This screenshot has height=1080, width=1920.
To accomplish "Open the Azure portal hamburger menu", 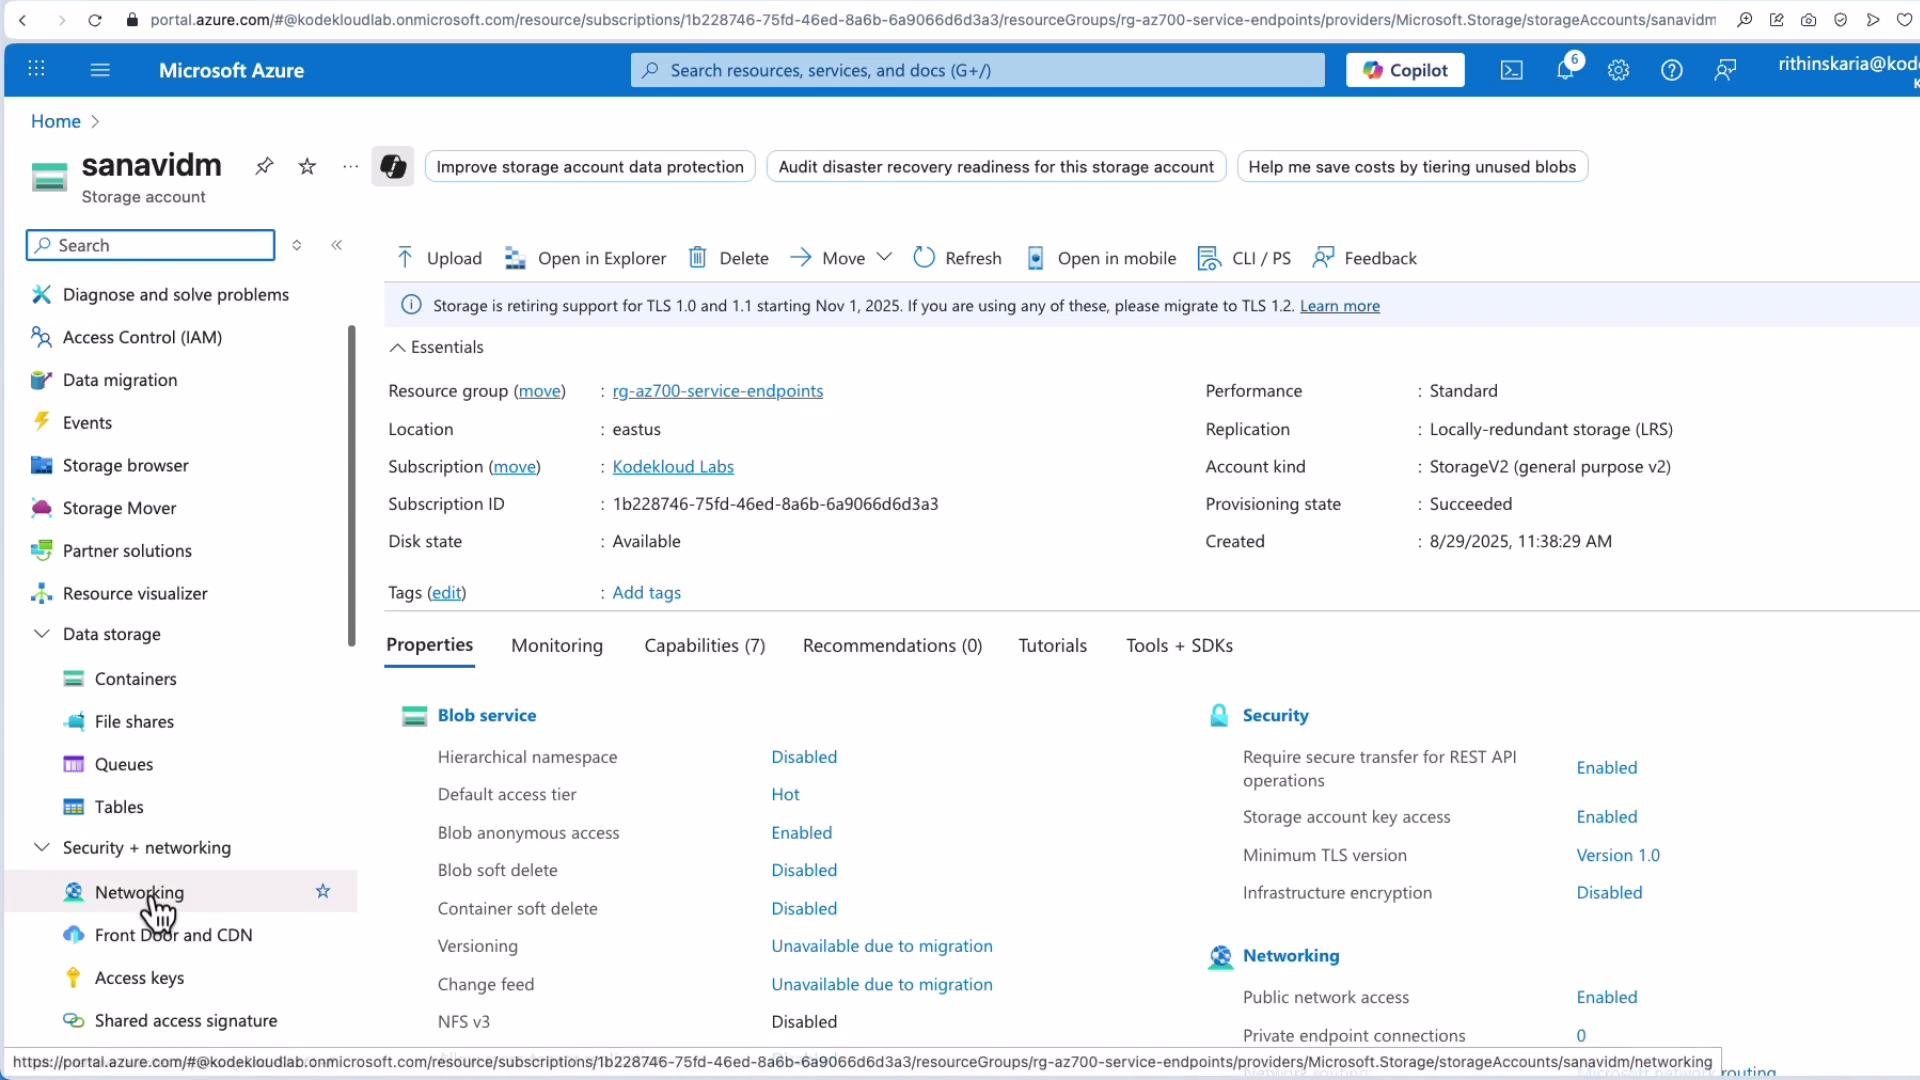I will coord(100,70).
